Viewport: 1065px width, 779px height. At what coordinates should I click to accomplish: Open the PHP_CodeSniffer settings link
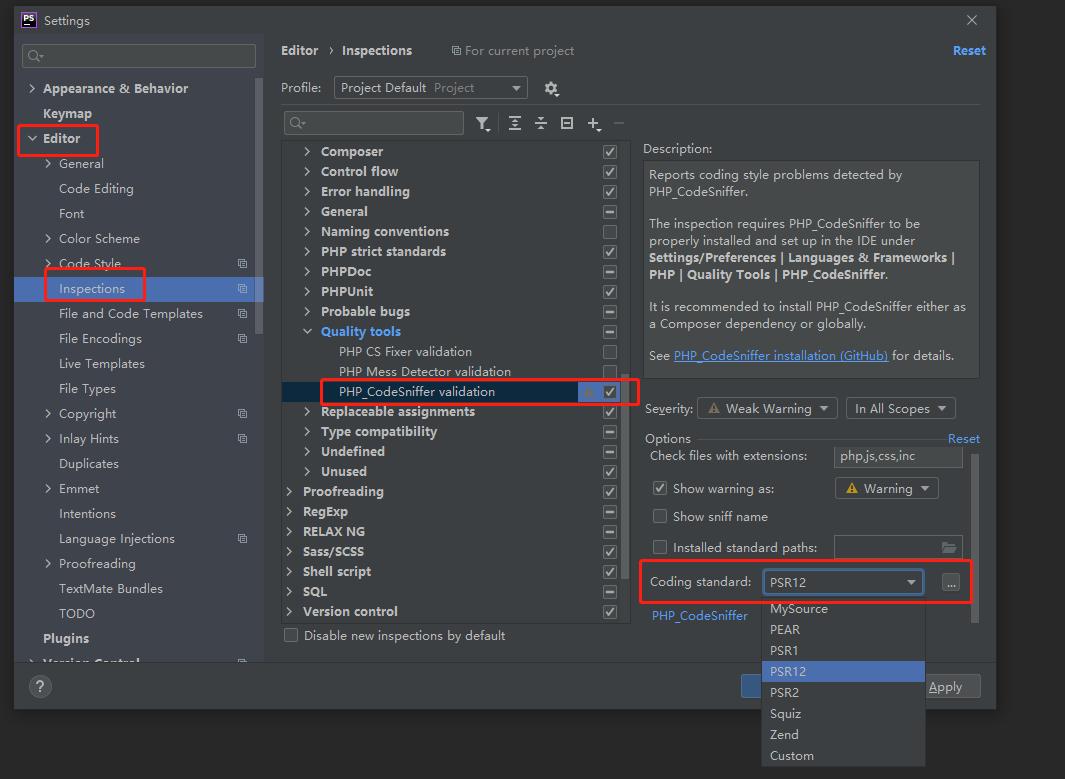coord(700,615)
